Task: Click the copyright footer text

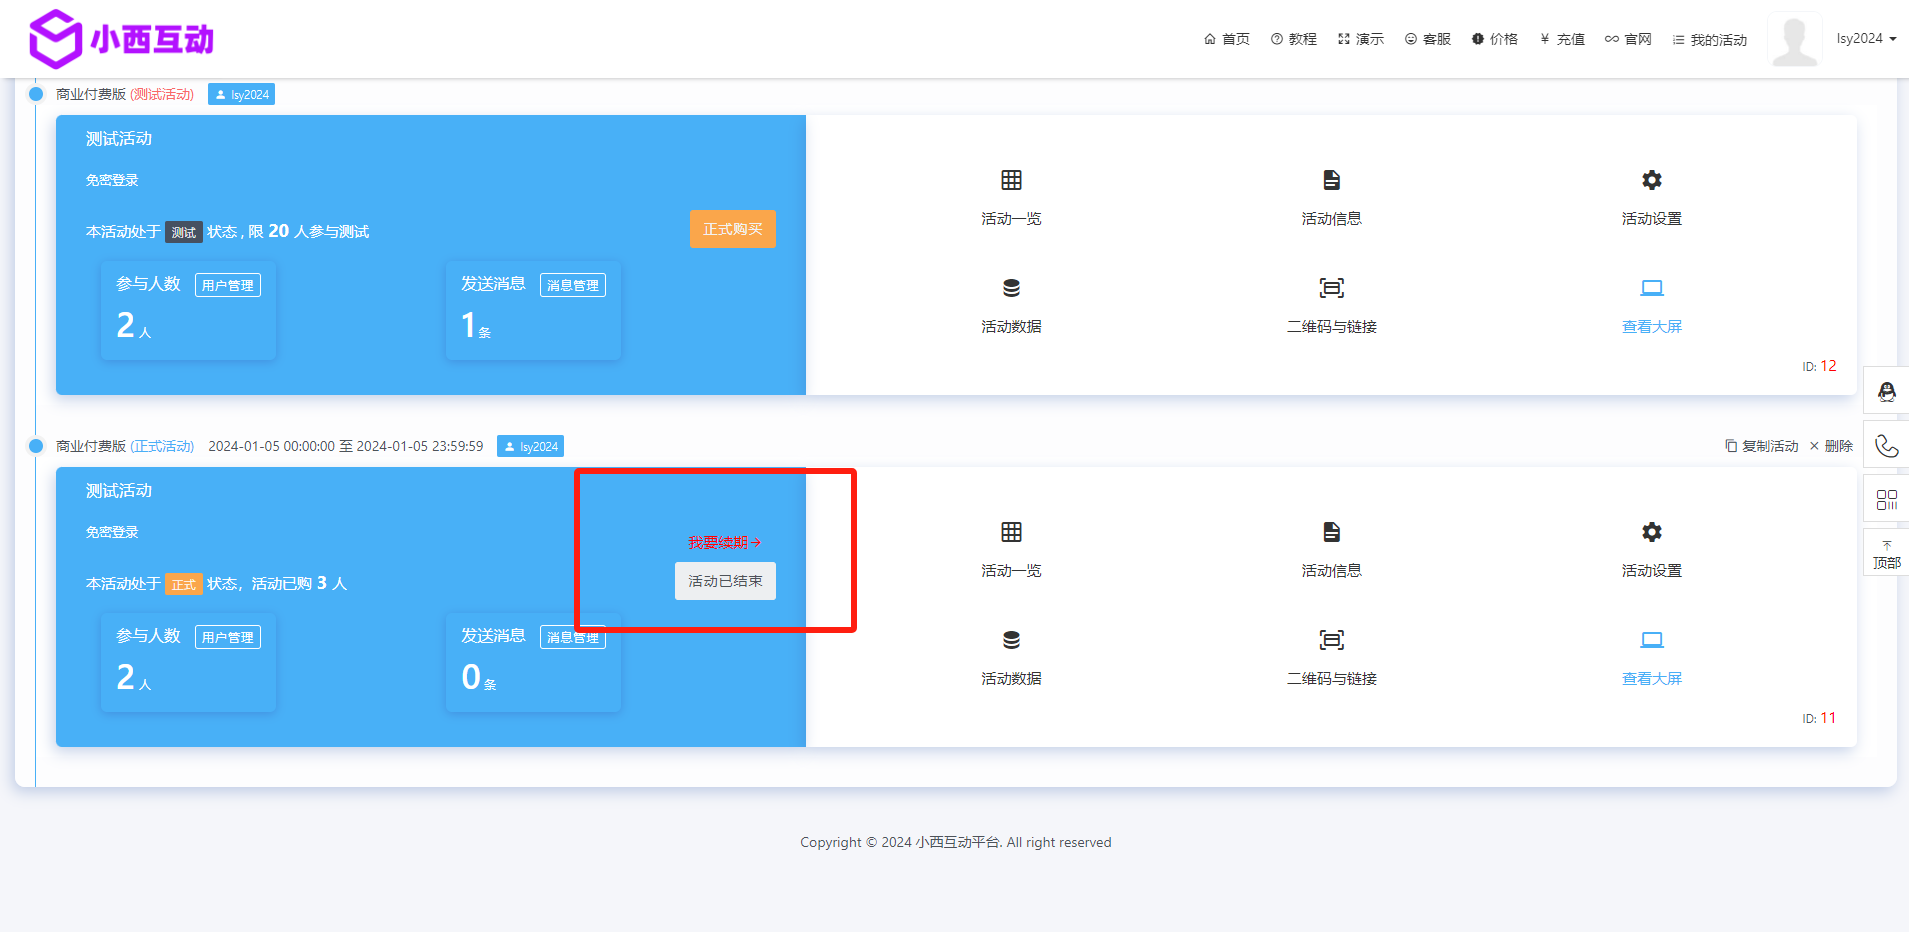Action: tap(955, 842)
